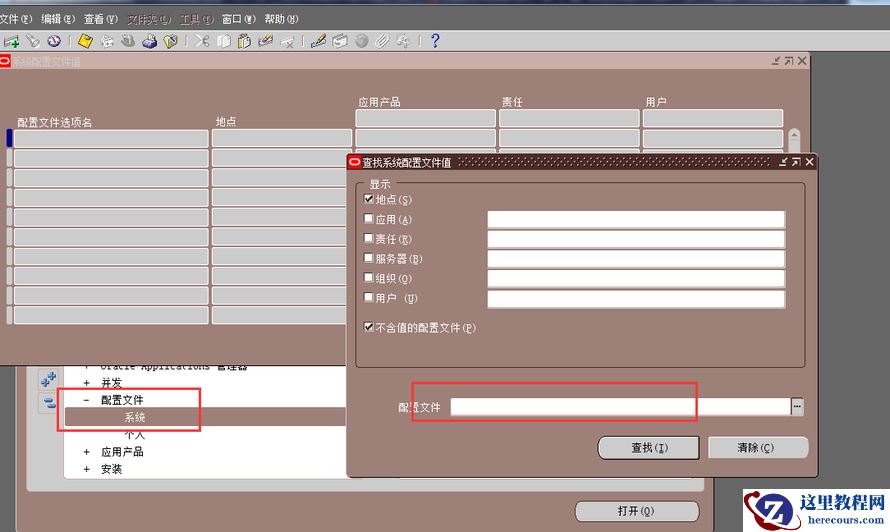Open the 文件夹(L) menu
Viewport: 890px width, 532px height.
(149, 19)
